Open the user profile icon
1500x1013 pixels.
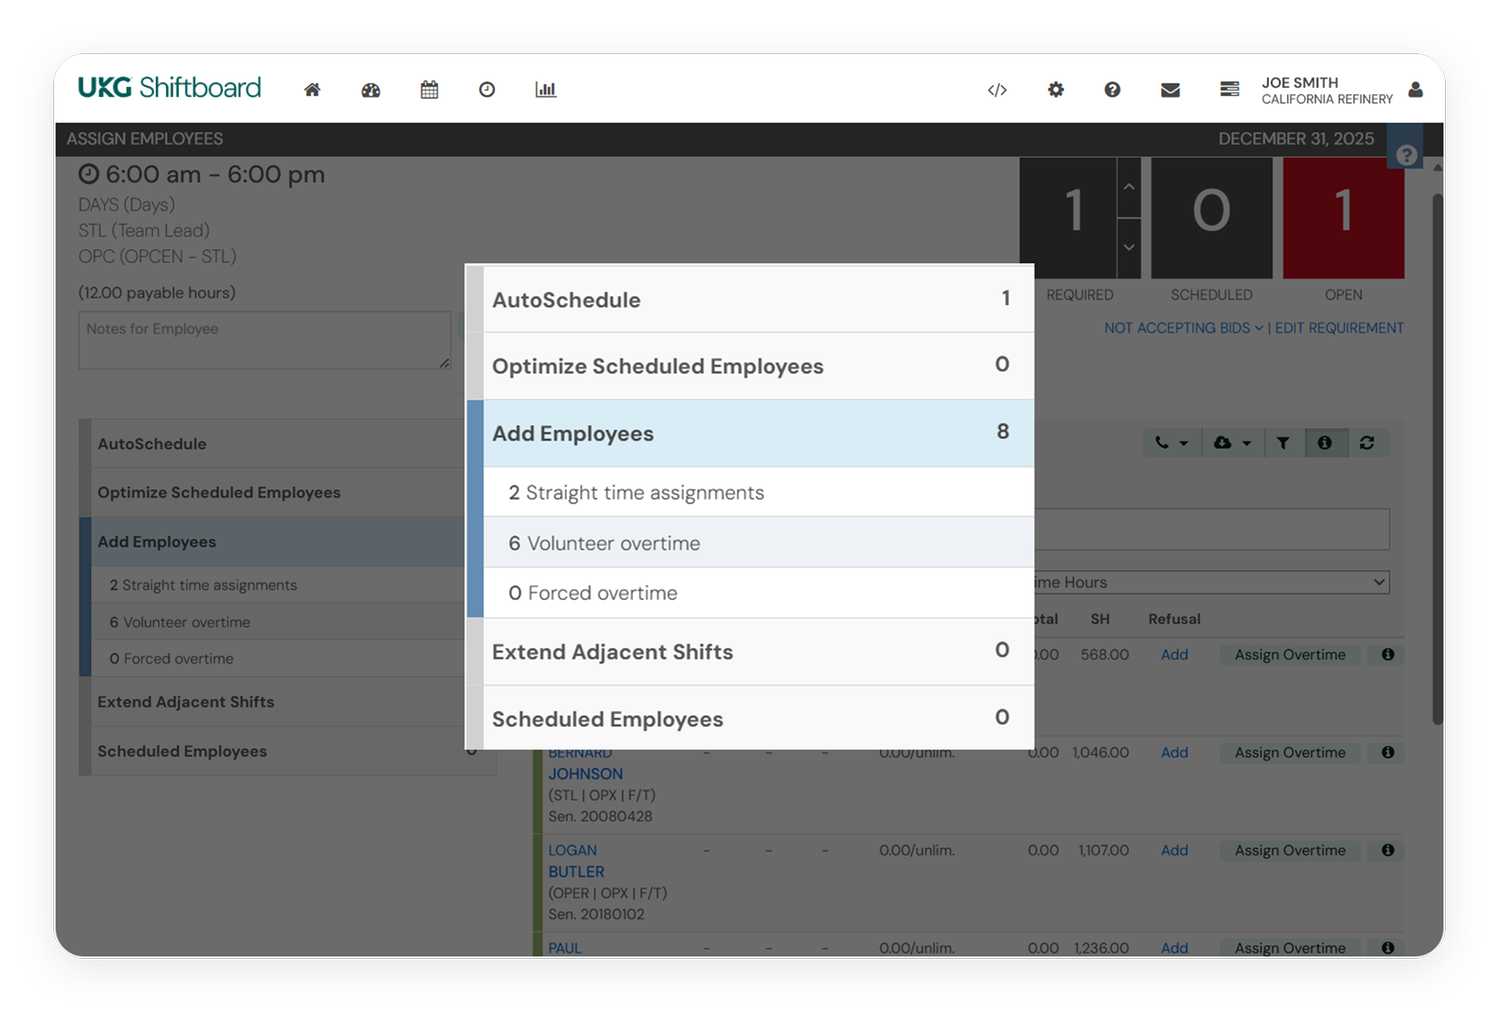1416,90
